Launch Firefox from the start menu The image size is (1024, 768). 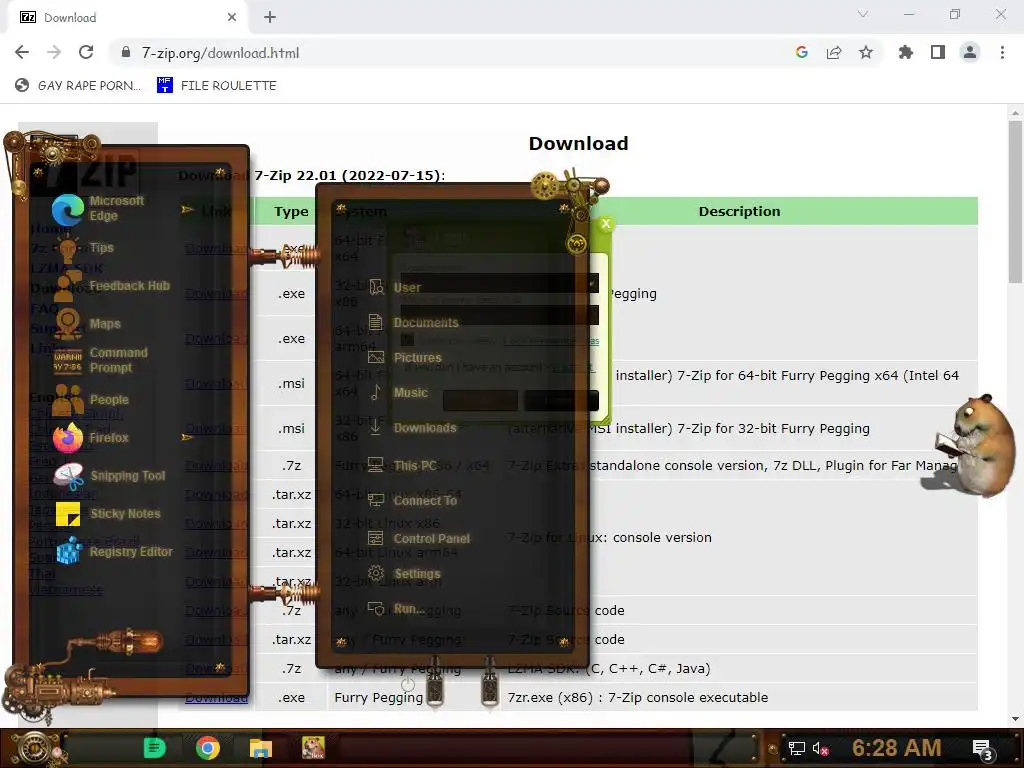click(91, 438)
